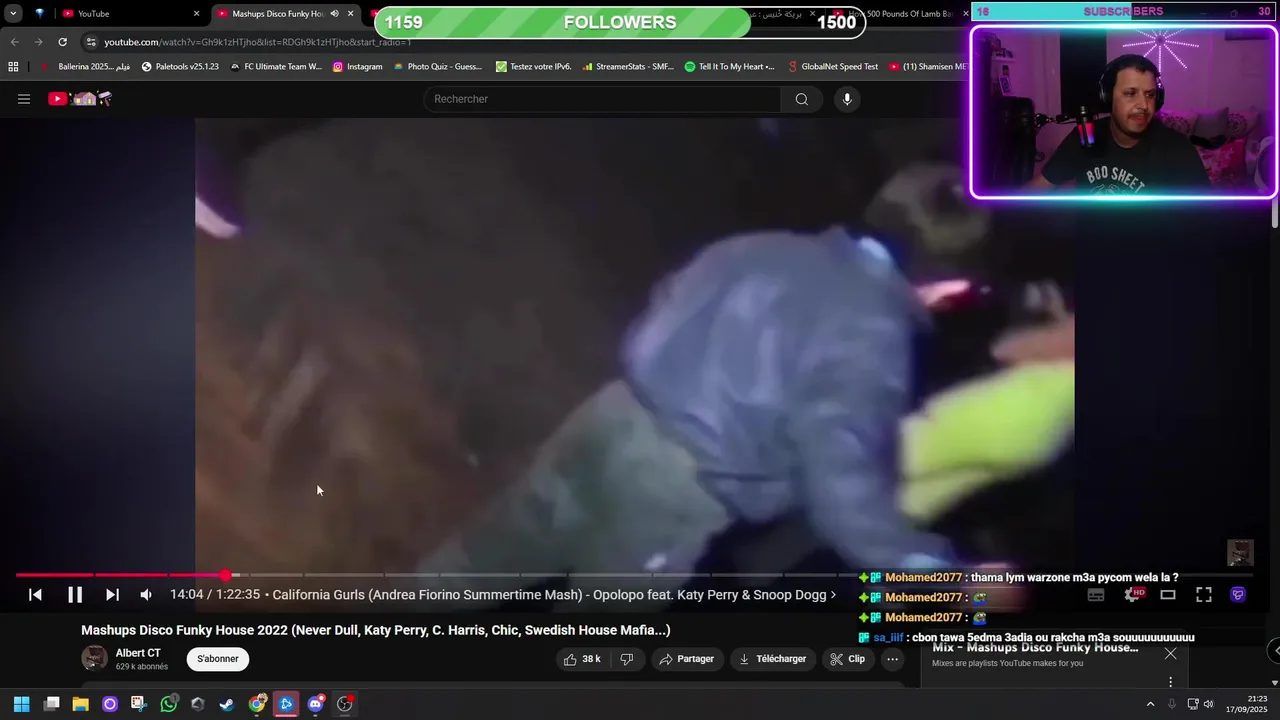This screenshot has height=720, width=1280.
Task: Close the YouTube tab
Action: [196, 13]
